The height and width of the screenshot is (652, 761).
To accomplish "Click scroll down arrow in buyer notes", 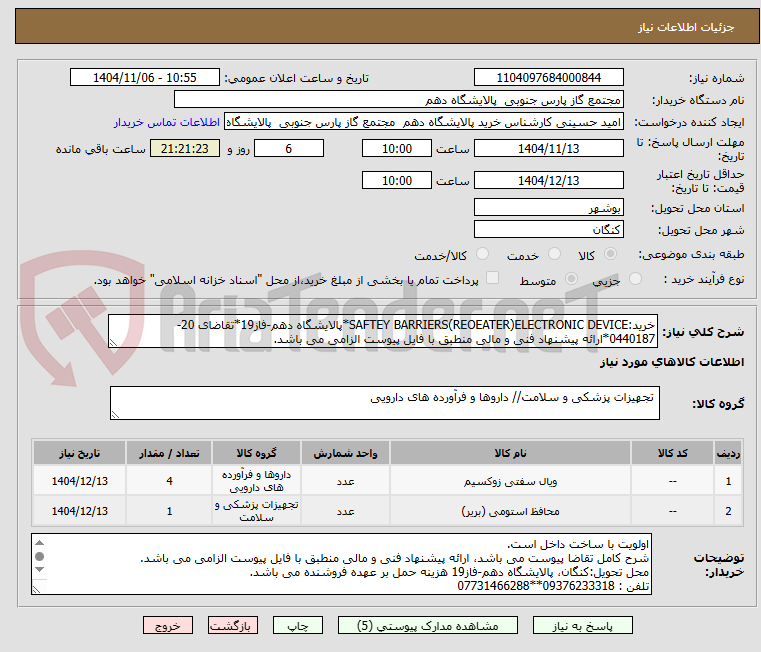I will click(40, 569).
